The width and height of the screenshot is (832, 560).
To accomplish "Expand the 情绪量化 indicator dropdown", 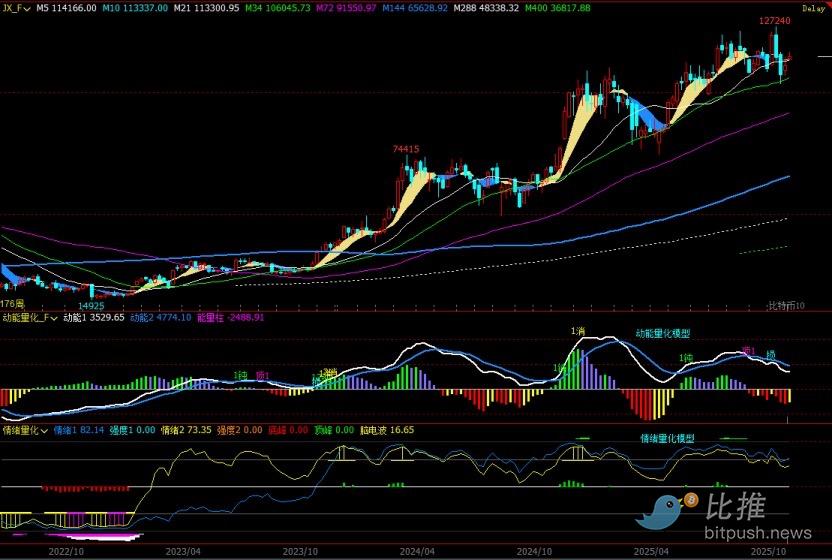I will (x=43, y=430).
